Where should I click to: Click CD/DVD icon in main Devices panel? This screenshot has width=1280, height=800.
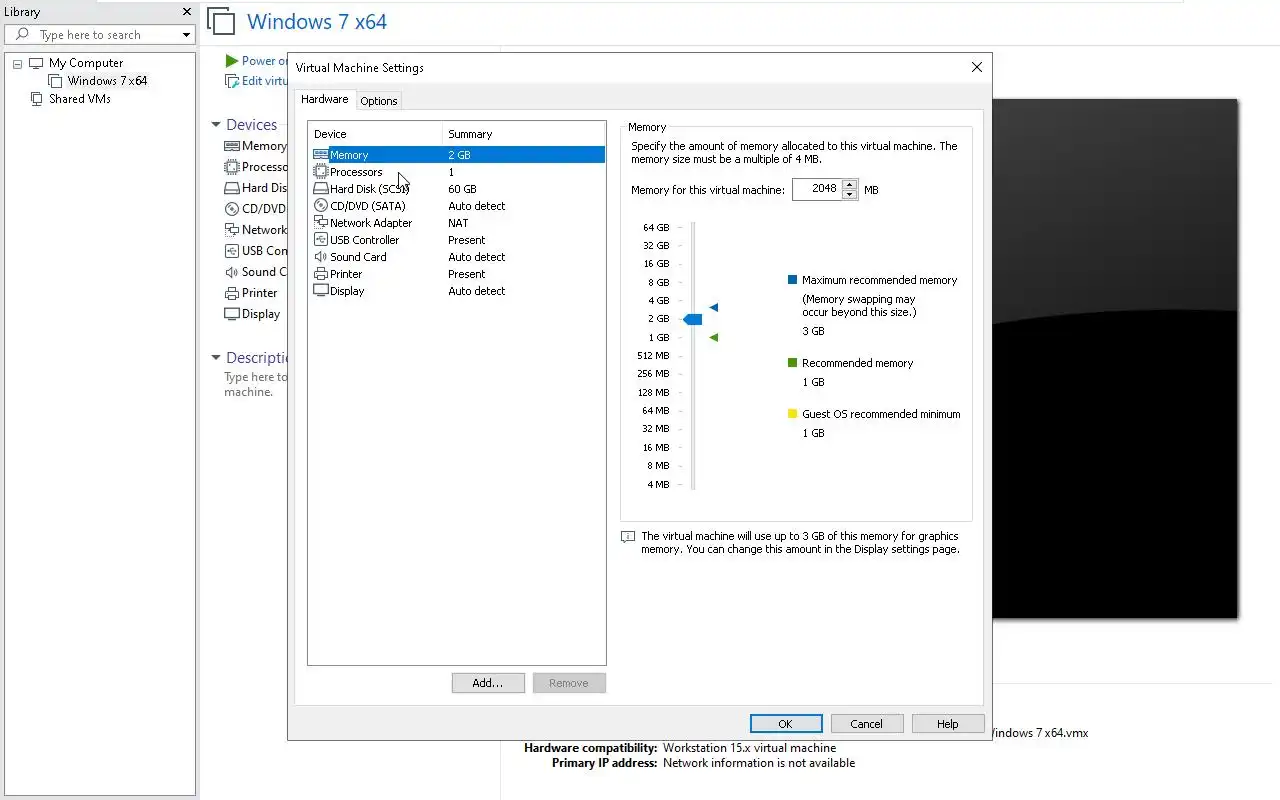coord(232,209)
